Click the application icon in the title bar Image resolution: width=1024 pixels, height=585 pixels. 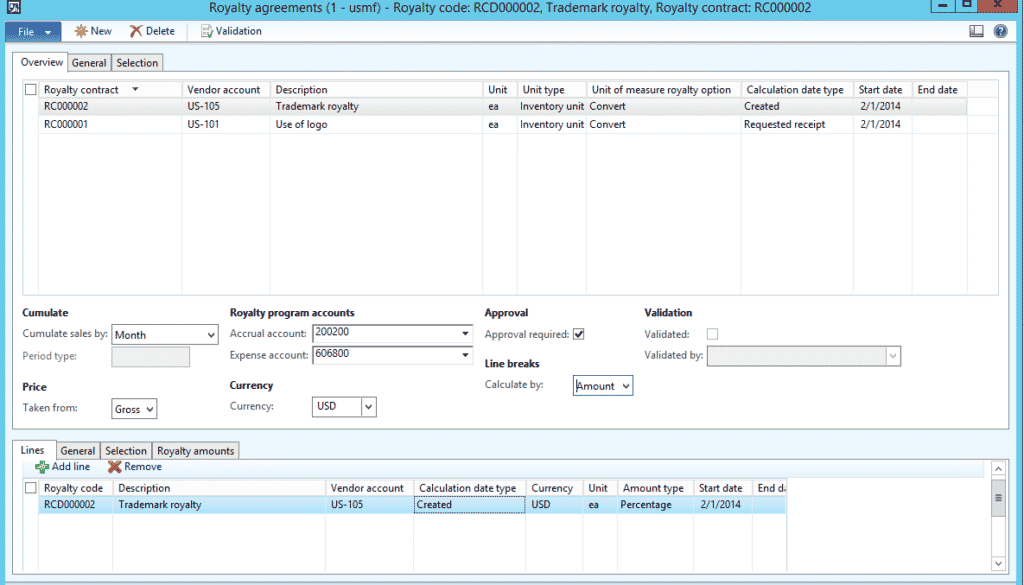(13, 8)
